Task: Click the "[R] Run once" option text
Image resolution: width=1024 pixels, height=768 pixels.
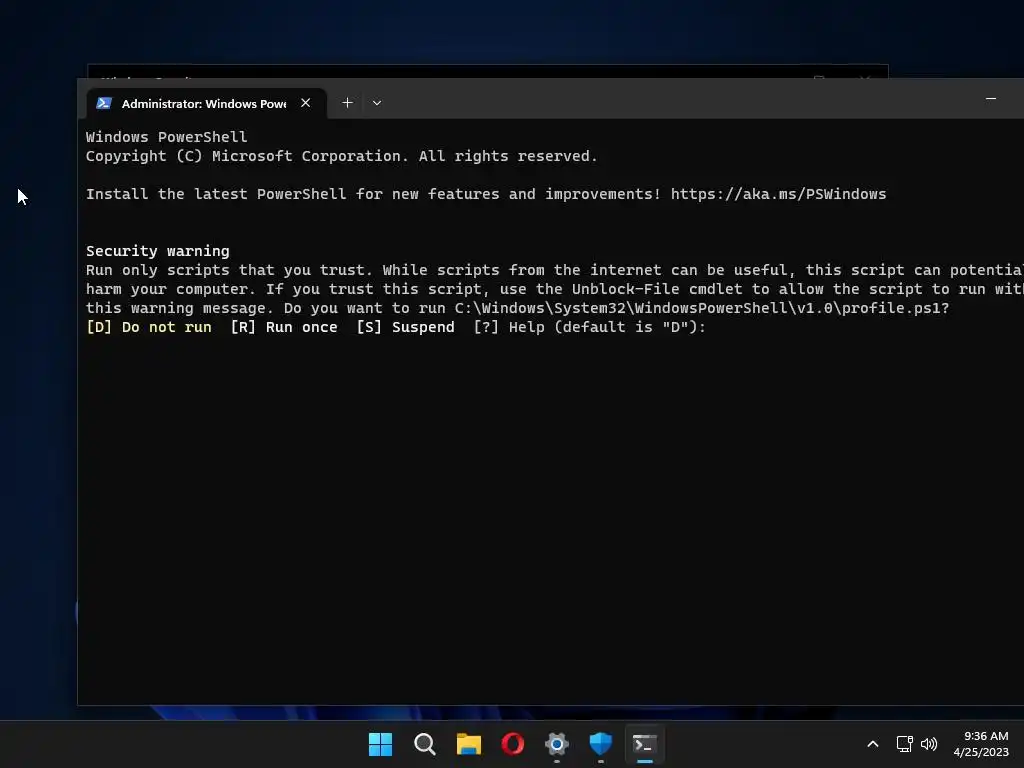Action: (x=284, y=327)
